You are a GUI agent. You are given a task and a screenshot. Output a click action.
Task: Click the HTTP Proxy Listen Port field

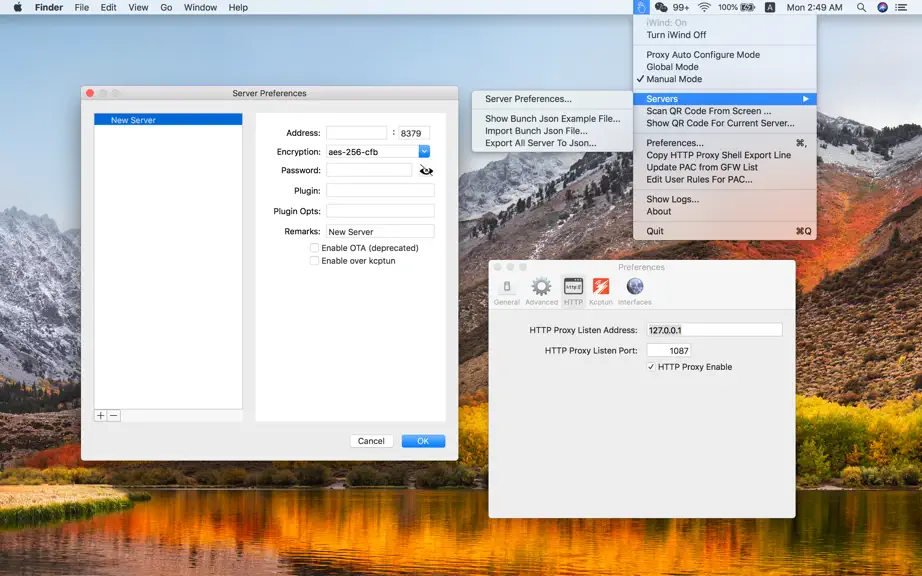pyautogui.click(x=669, y=351)
